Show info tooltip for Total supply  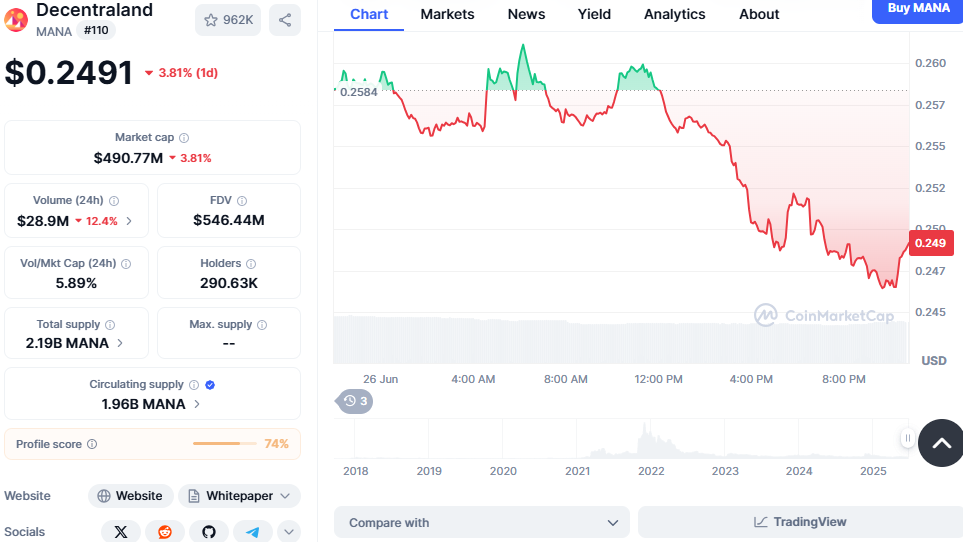click(110, 325)
